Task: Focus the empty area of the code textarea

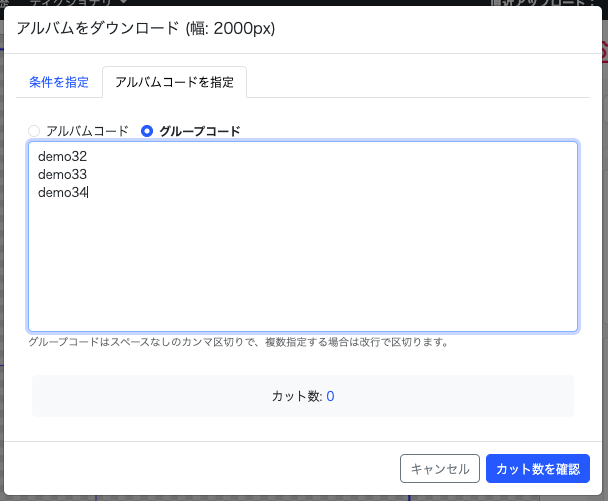Action: (x=300, y=270)
